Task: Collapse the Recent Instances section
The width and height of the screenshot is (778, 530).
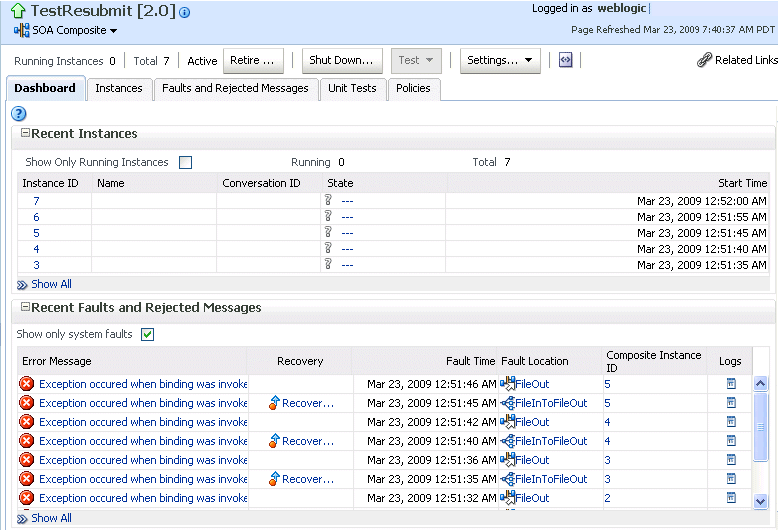Action: (x=25, y=133)
